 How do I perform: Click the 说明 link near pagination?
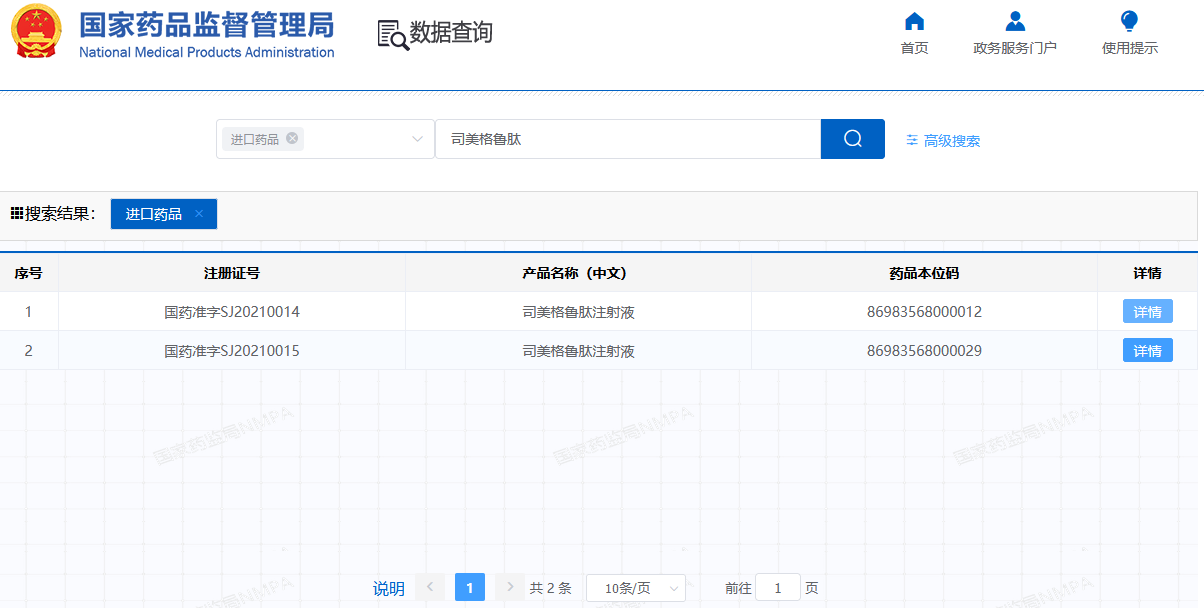point(388,588)
